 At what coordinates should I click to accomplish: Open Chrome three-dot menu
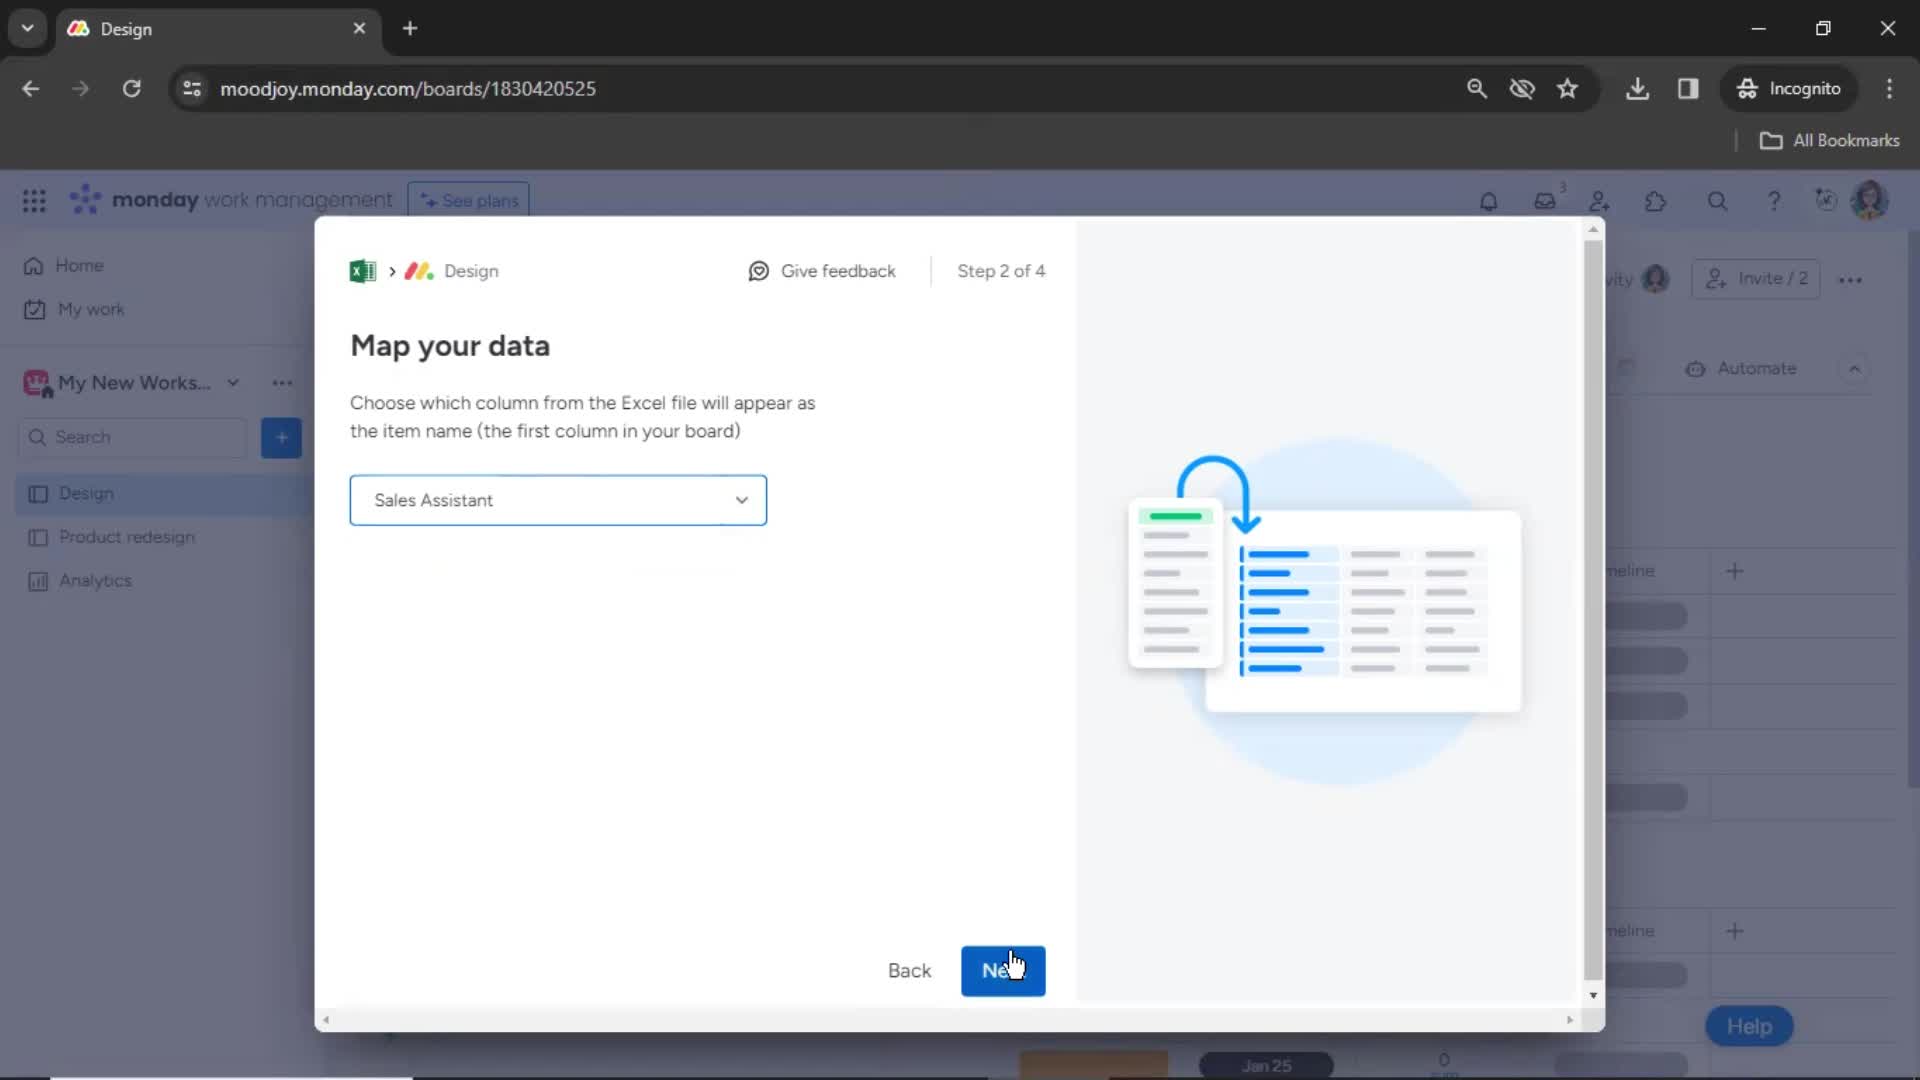(x=1889, y=89)
